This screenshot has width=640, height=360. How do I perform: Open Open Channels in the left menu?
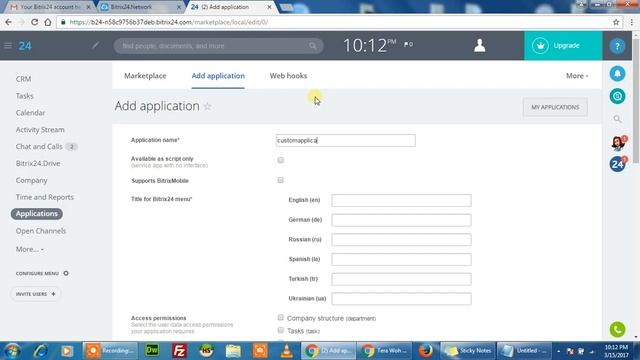coord(41,231)
